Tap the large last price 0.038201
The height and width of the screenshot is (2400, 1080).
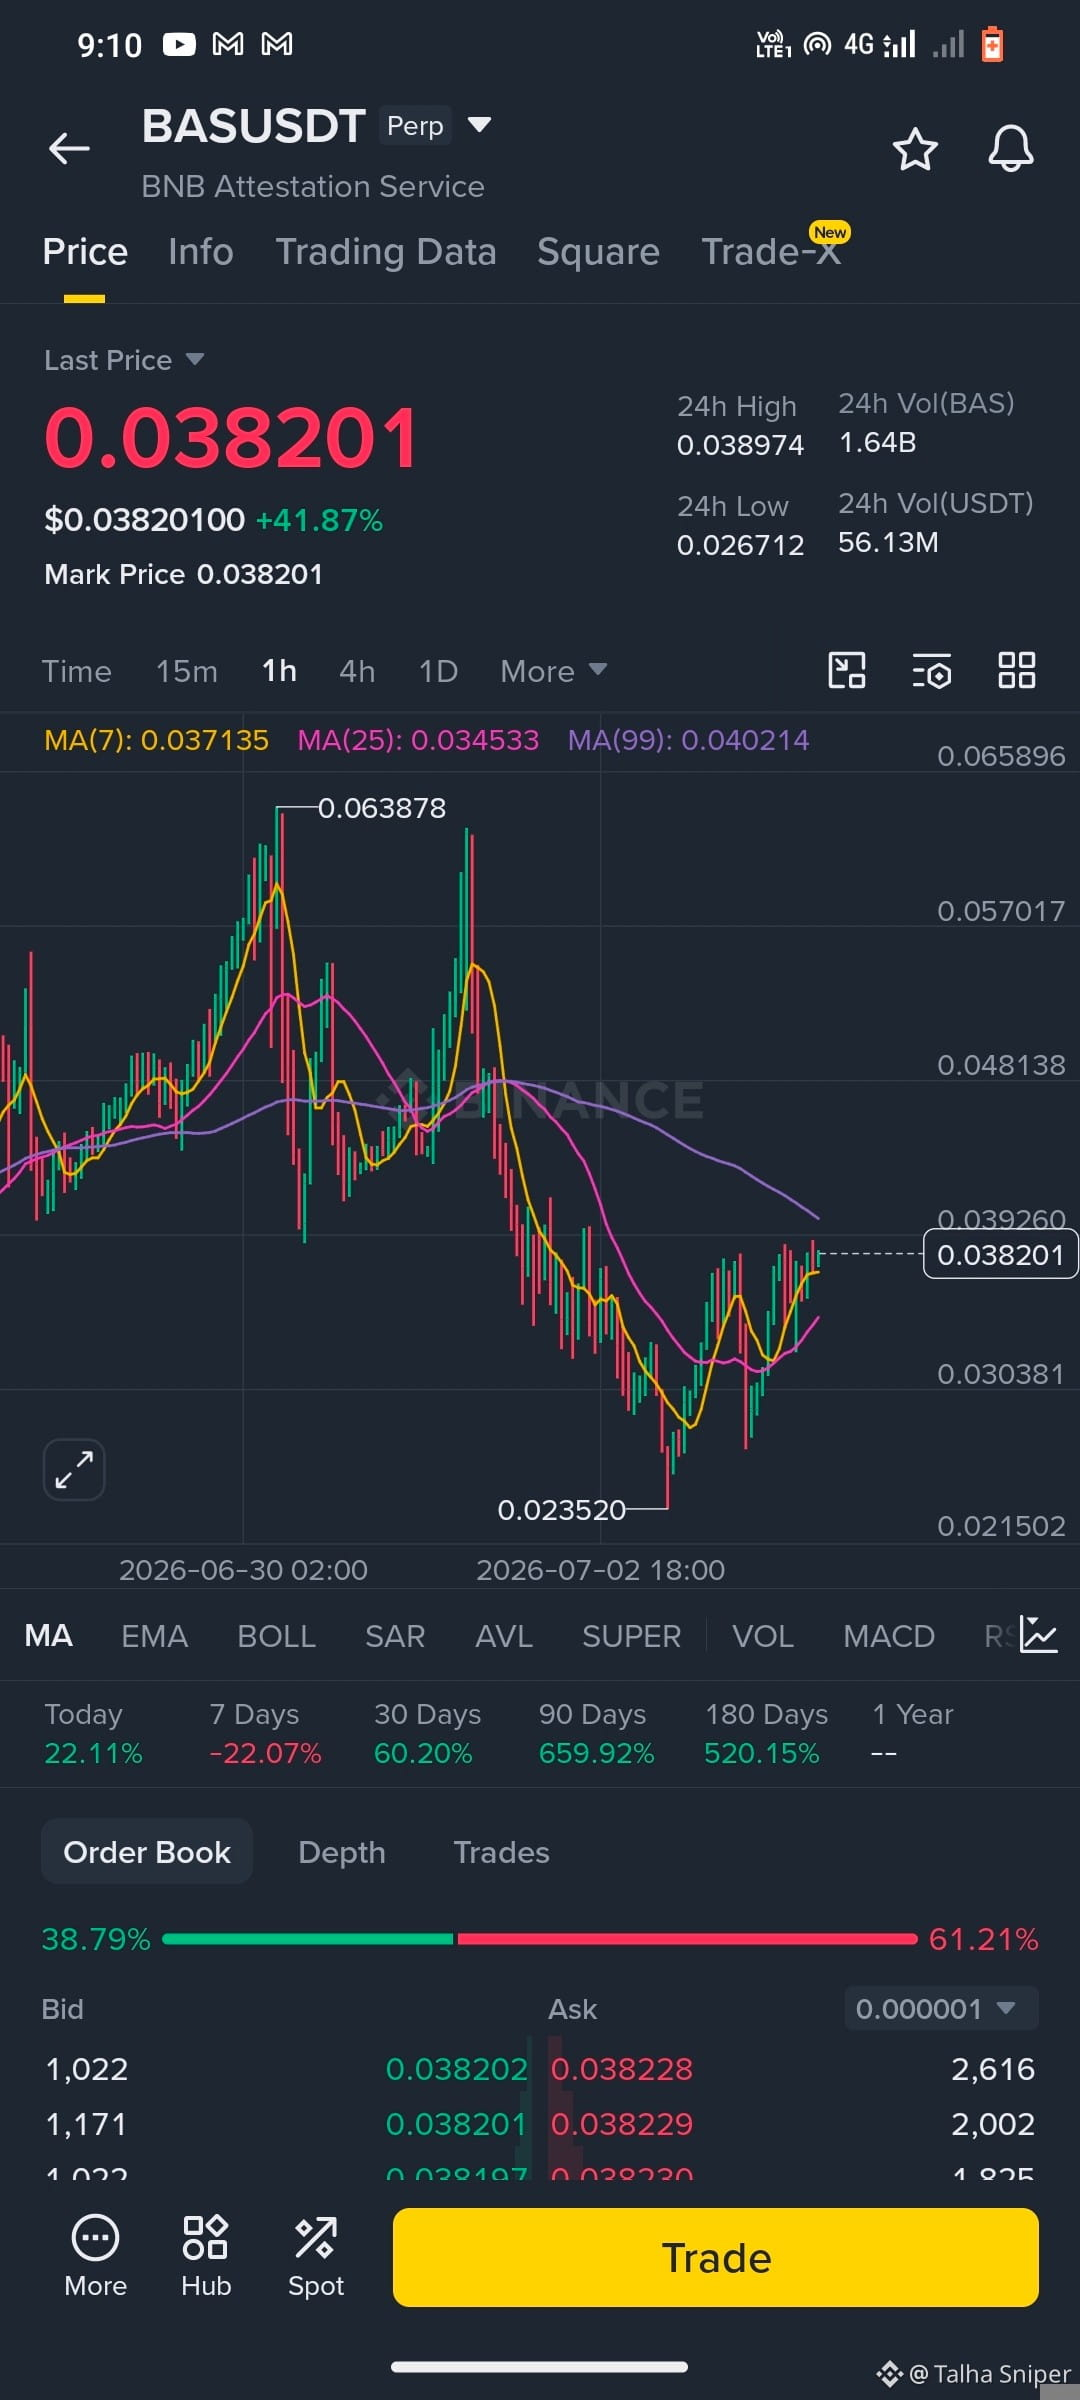pos(231,437)
